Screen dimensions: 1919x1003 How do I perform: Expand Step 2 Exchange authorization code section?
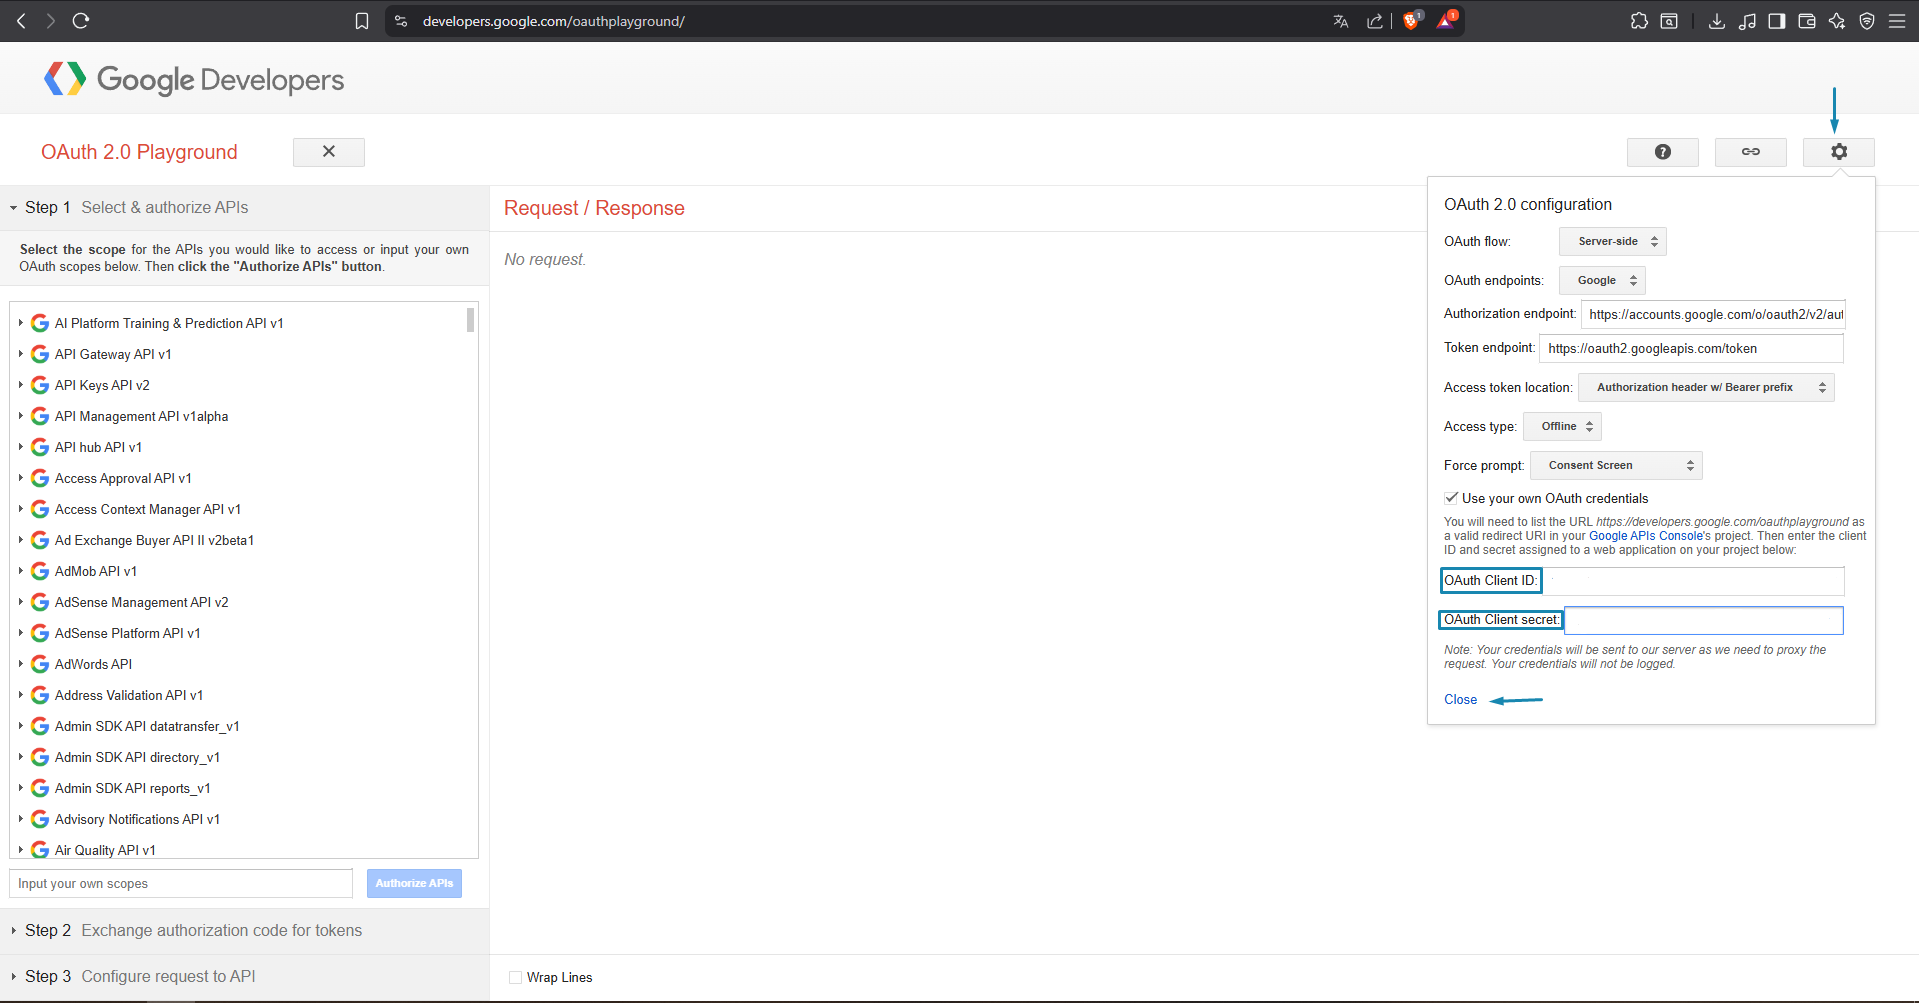[x=193, y=930]
